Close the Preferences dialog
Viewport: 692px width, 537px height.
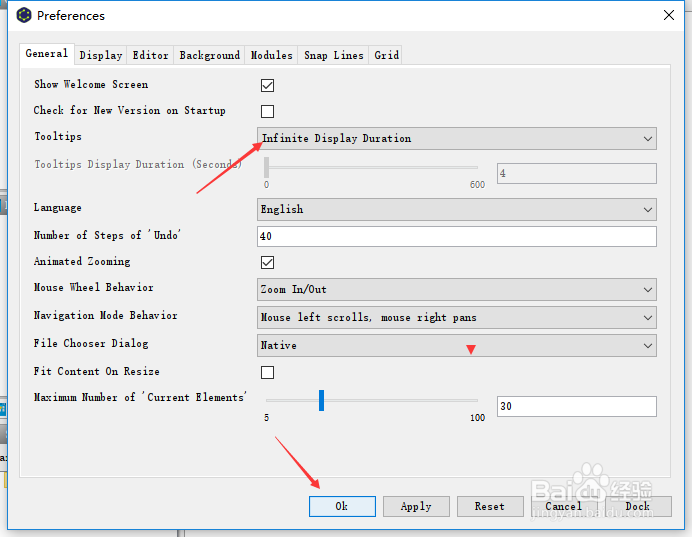click(x=669, y=15)
